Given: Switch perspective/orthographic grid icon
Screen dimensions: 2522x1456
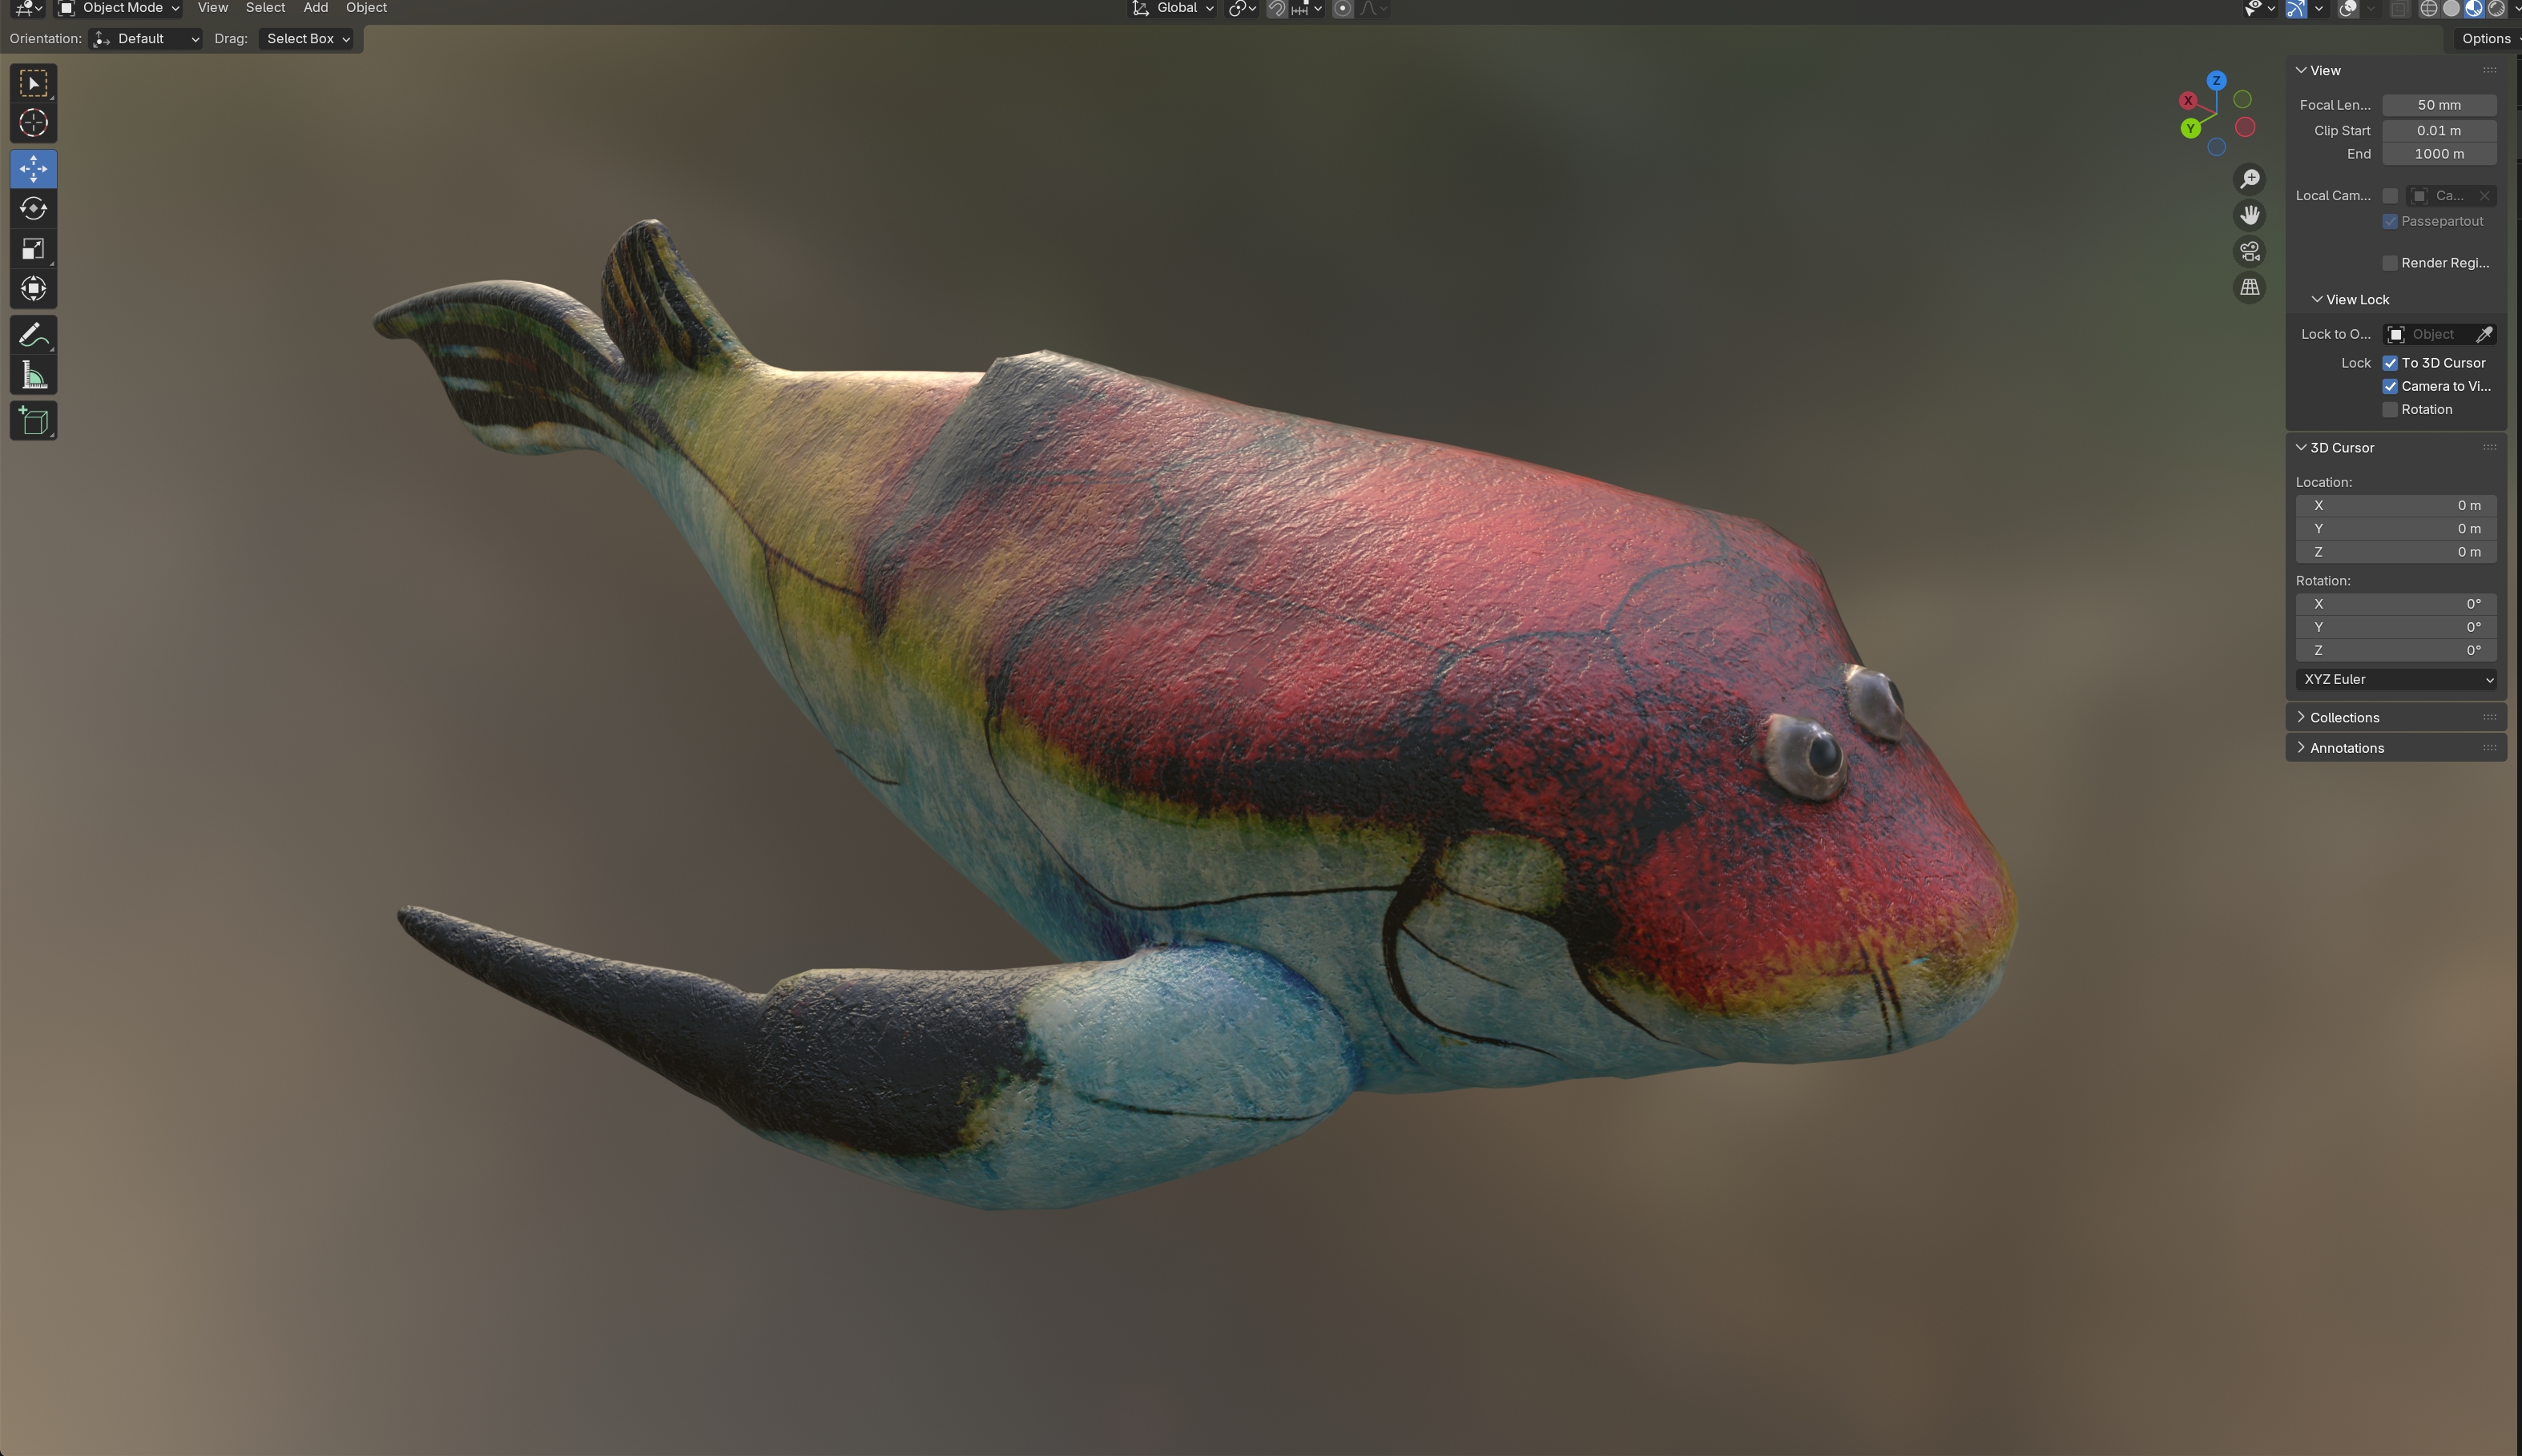Looking at the screenshot, I should [2249, 288].
